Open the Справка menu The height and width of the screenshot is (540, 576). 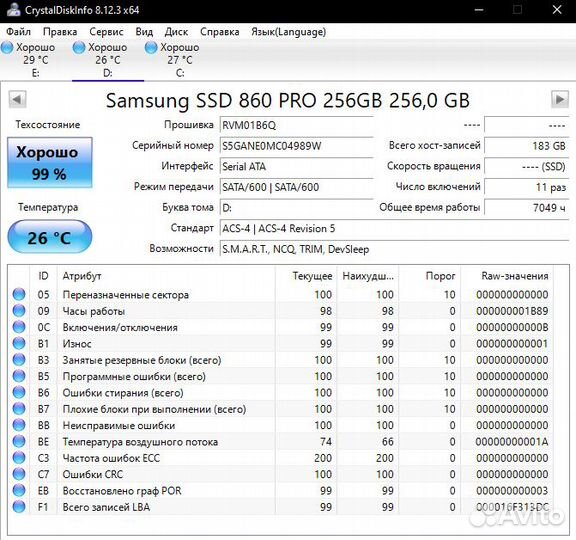click(220, 32)
